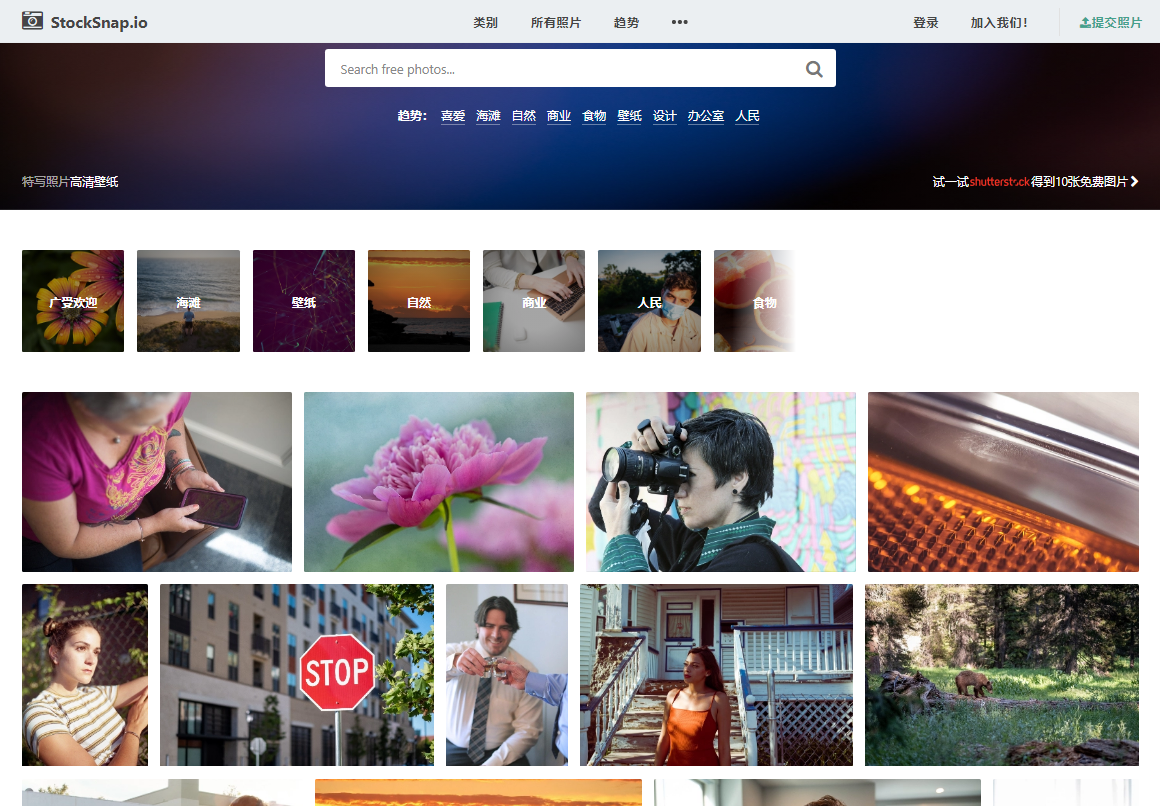Open the photographer with camera photo

coord(721,482)
